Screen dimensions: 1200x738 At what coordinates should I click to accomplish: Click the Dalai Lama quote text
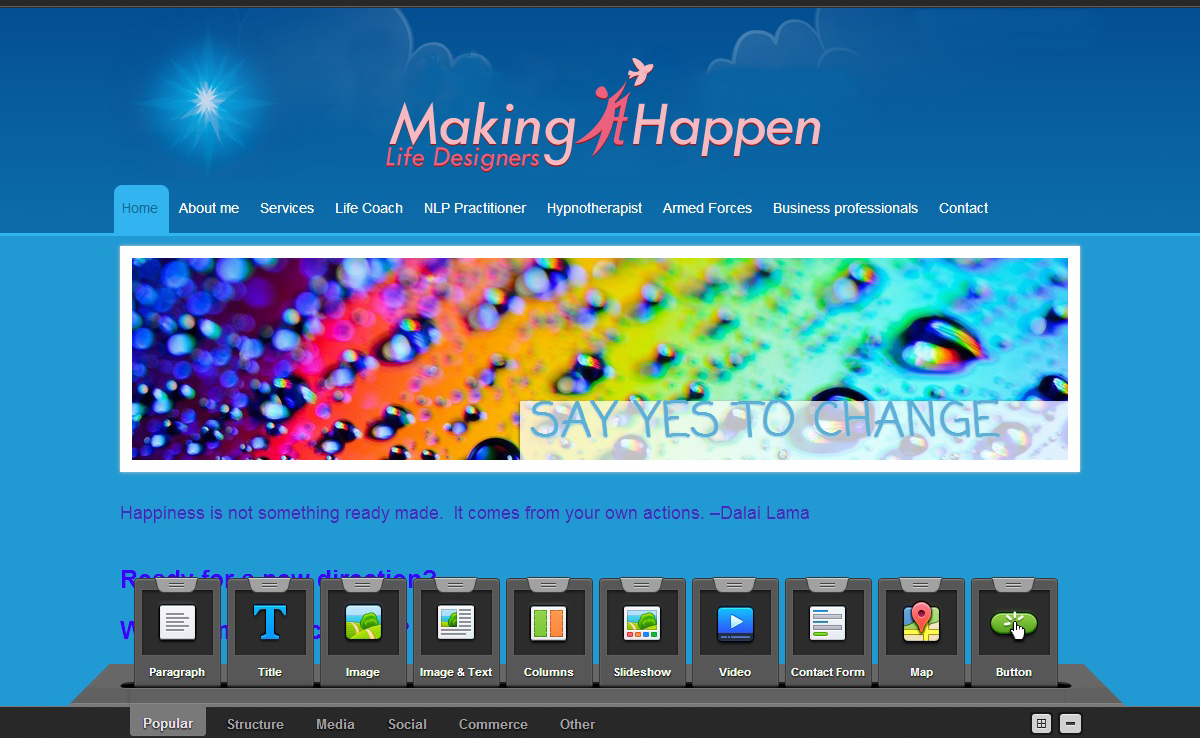pos(465,513)
